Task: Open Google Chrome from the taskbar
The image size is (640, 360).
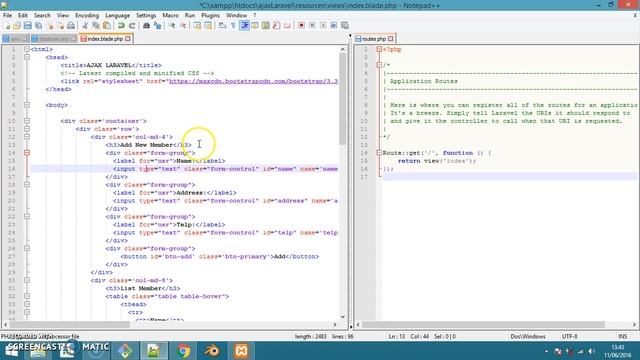Action: pyautogui.click(x=183, y=351)
